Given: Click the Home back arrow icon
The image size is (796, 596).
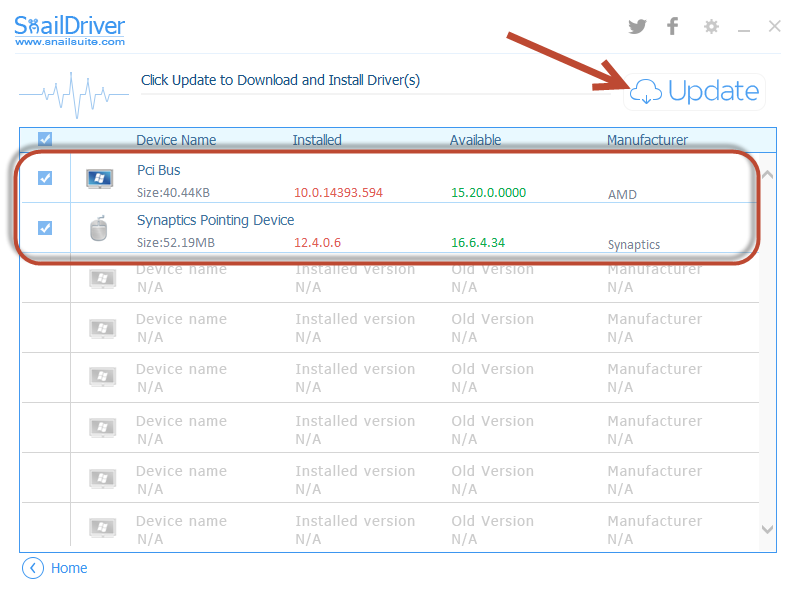Looking at the screenshot, I should 33,568.
